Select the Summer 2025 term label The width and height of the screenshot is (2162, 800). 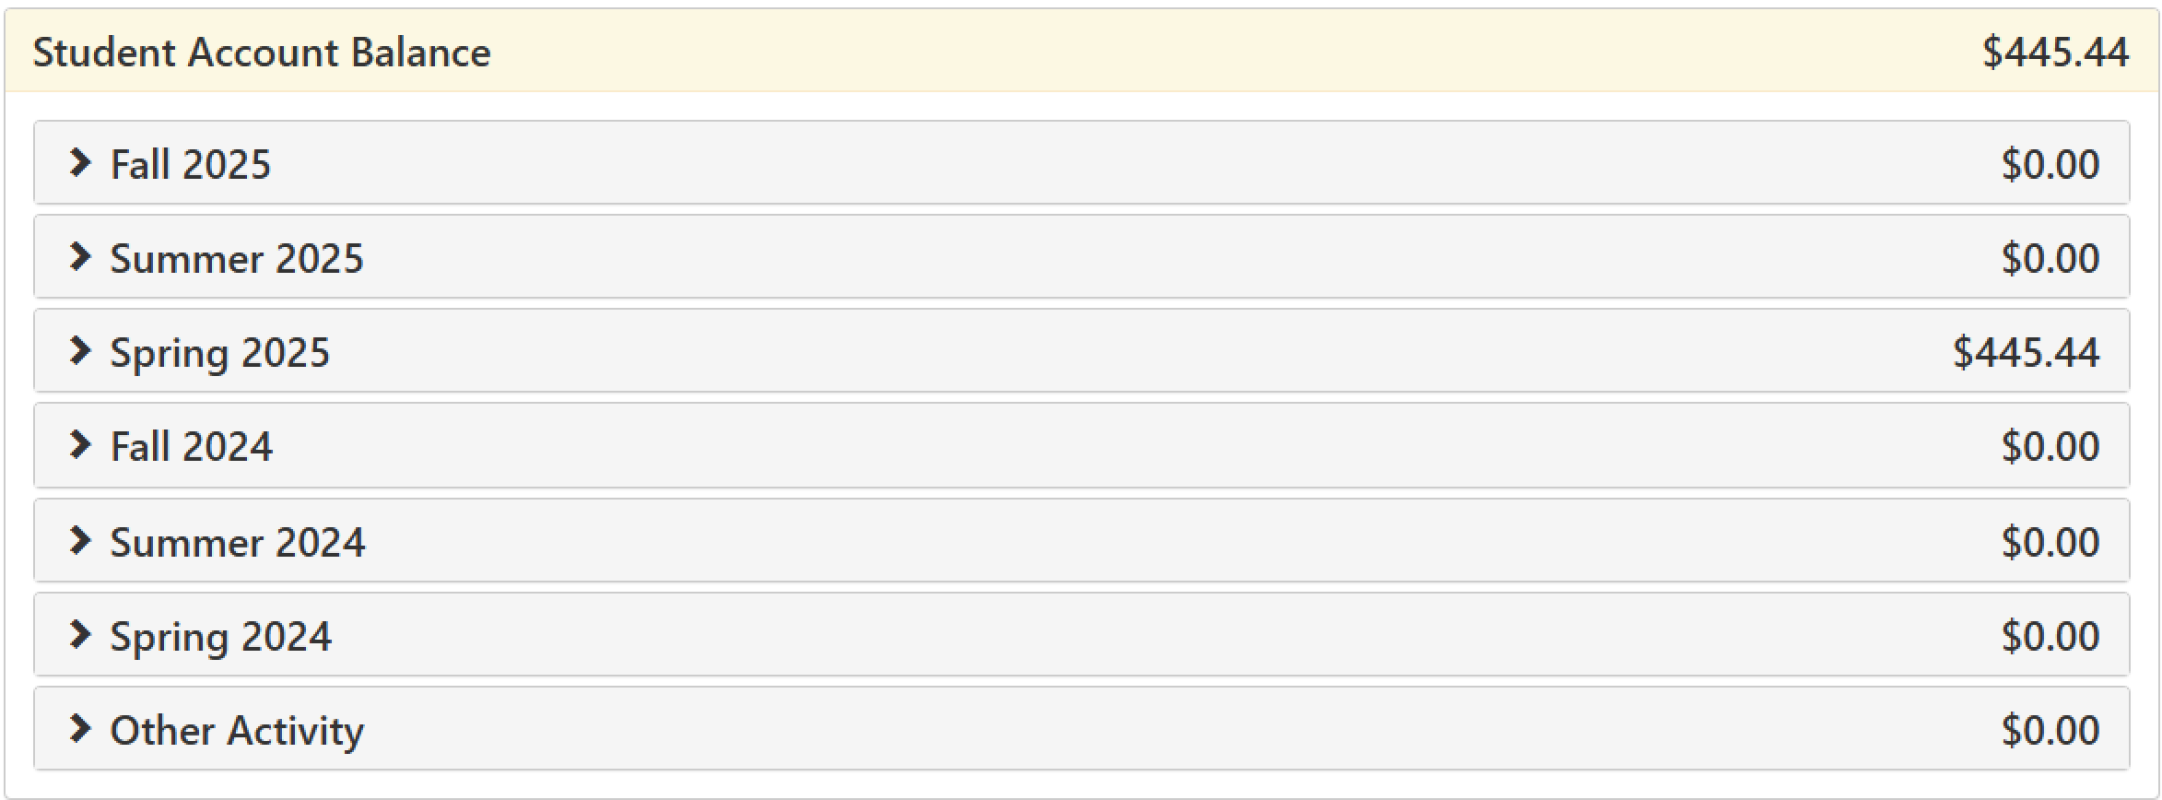click(236, 259)
